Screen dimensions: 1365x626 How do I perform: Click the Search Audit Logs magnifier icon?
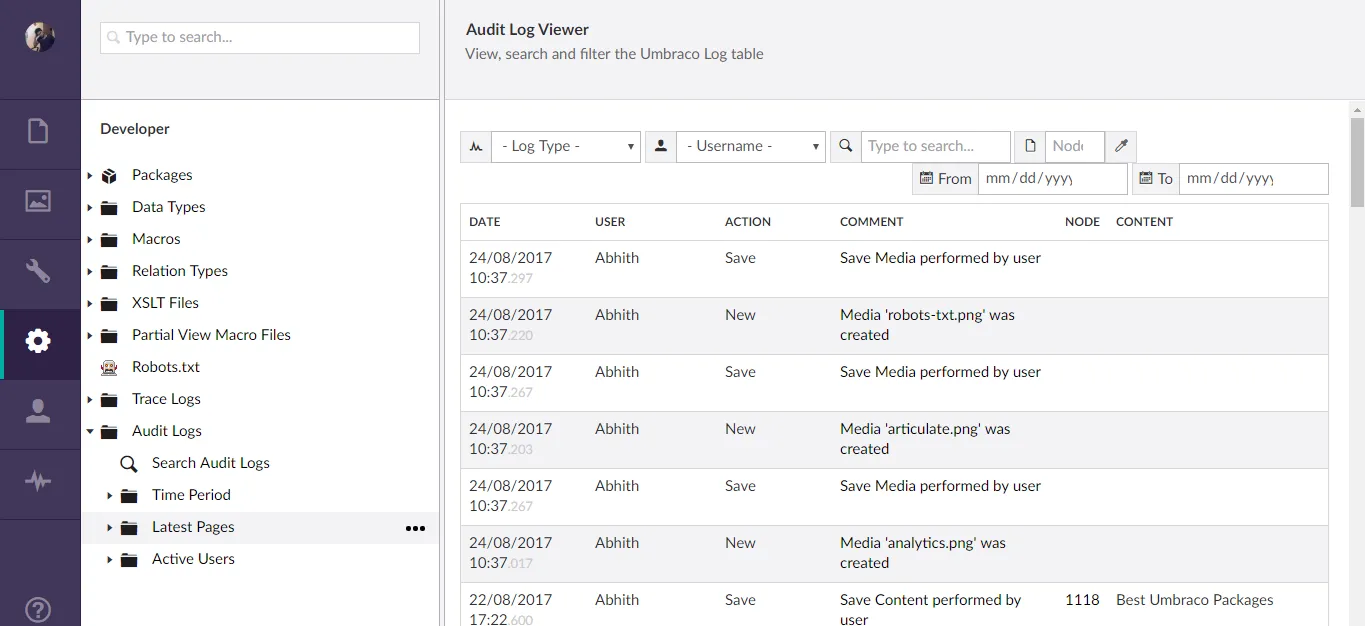pyautogui.click(x=129, y=463)
